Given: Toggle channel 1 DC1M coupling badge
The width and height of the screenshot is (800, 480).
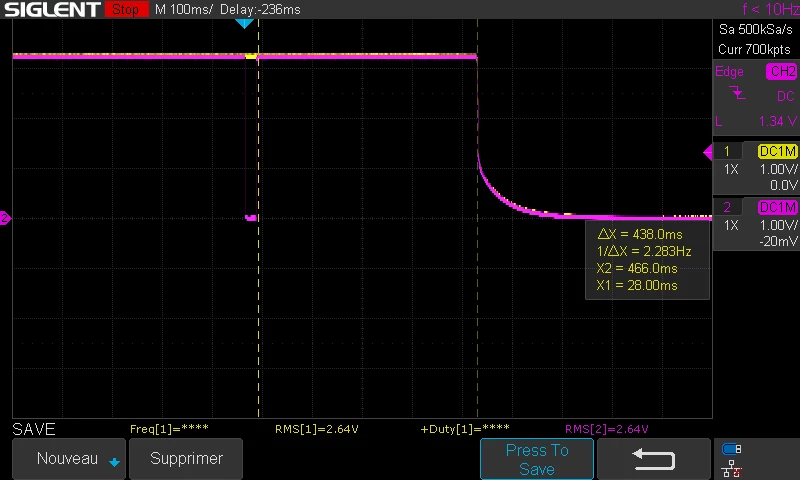Looking at the screenshot, I should coord(777,151).
